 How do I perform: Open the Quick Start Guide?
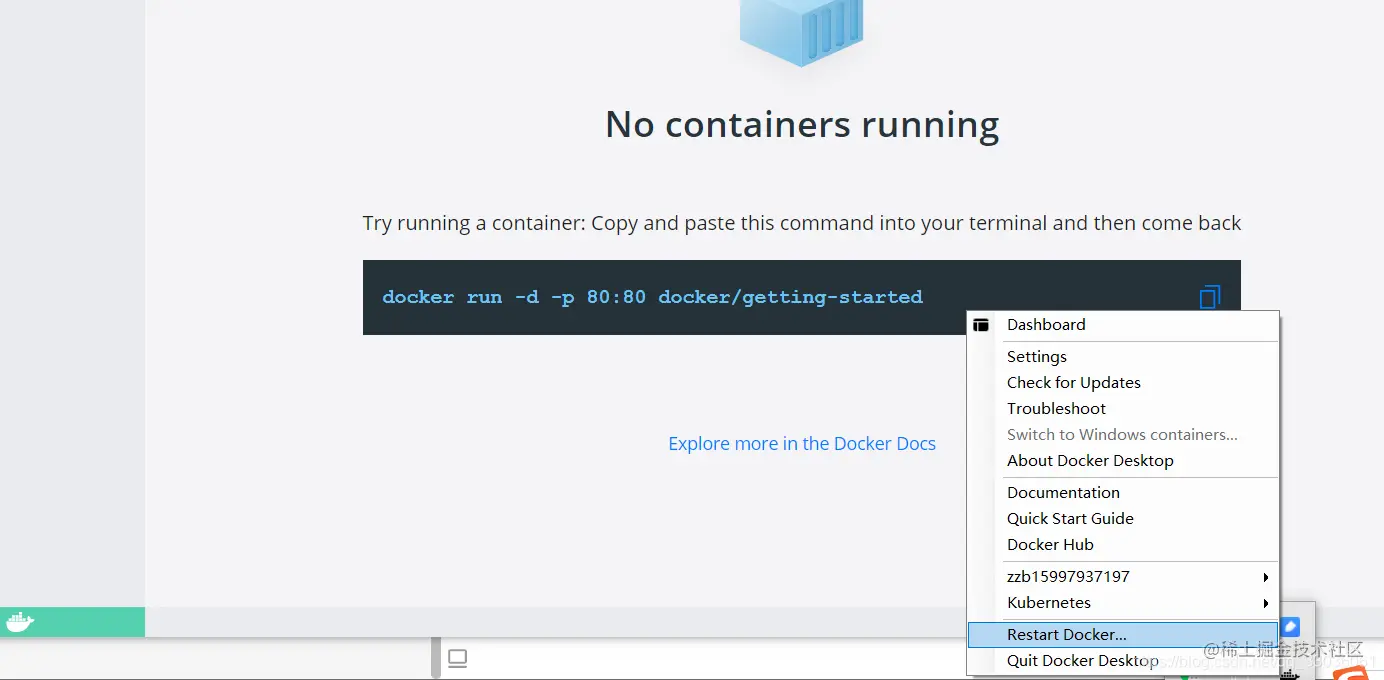pos(1123,519)
